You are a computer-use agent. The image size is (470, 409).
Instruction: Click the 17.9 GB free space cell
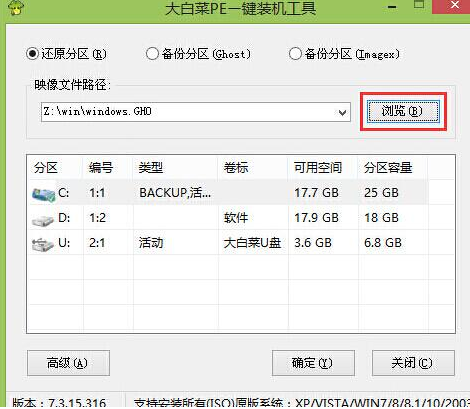pyautogui.click(x=316, y=218)
